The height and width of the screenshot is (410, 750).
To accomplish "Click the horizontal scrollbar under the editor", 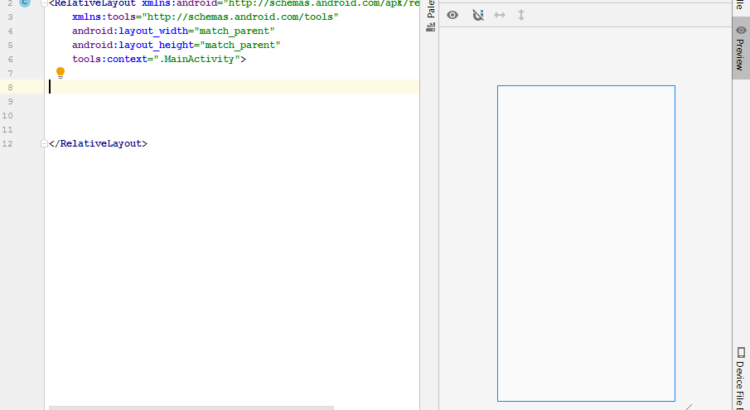I will (x=190, y=407).
